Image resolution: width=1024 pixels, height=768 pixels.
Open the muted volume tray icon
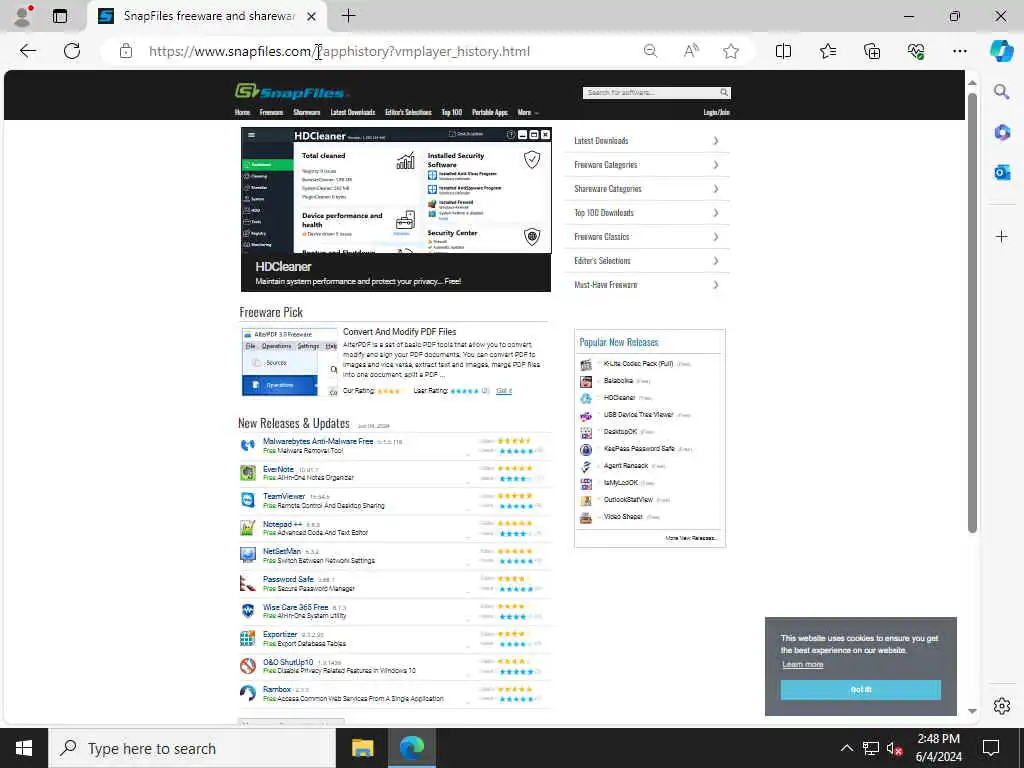pyautogui.click(x=894, y=748)
